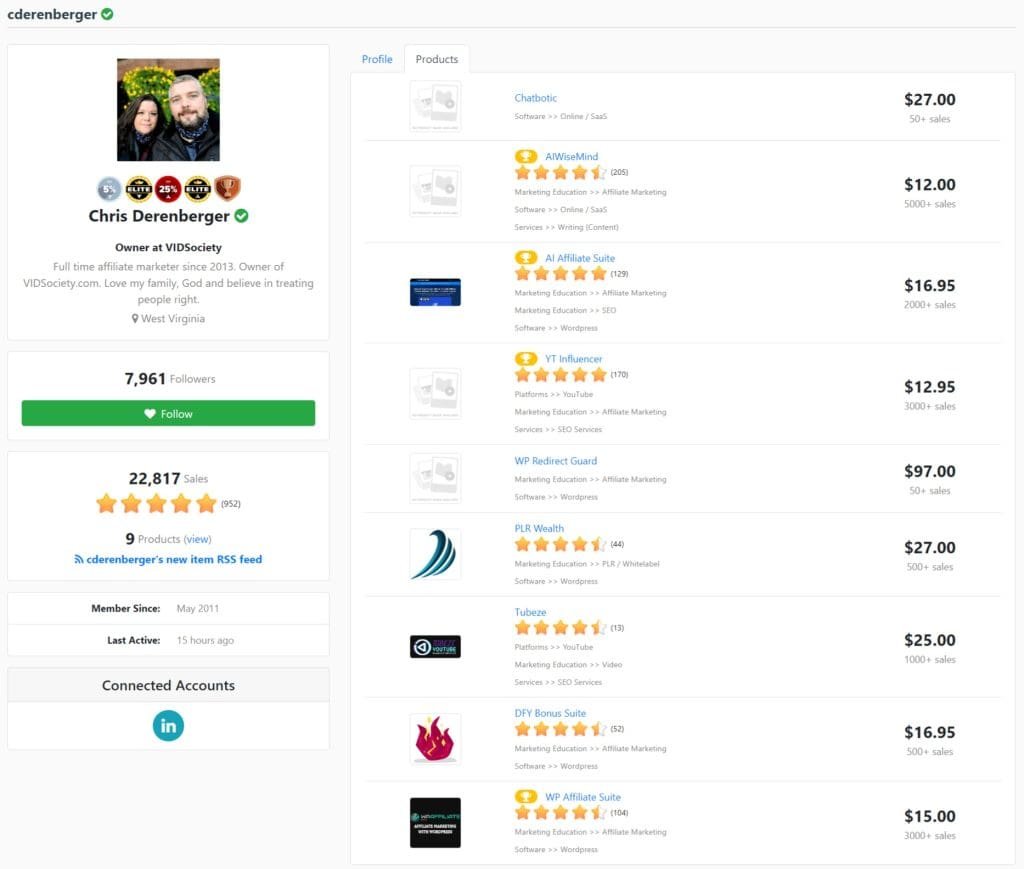
Task: Open the AIWiseMind product link
Action: (571, 156)
